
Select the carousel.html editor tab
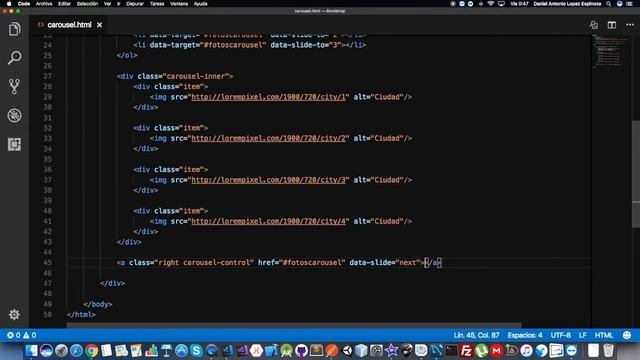[69, 25]
